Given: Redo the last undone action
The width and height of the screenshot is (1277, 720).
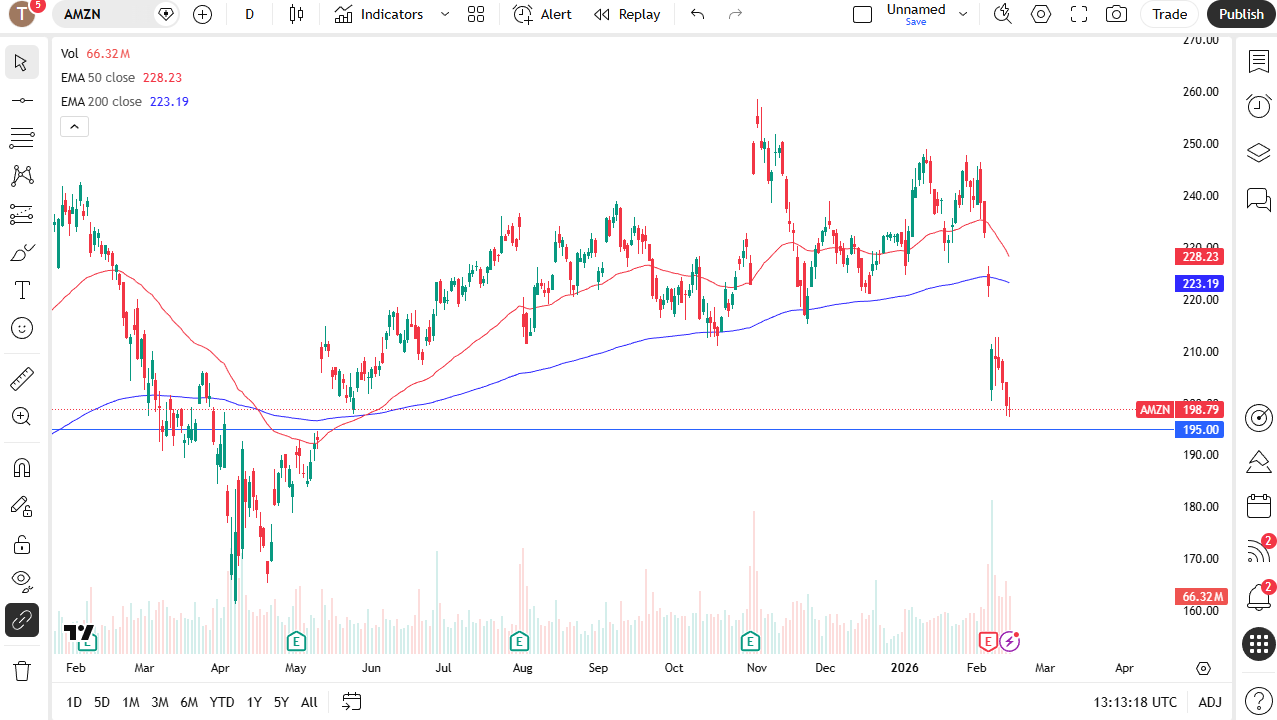Looking at the screenshot, I should coord(735,14).
